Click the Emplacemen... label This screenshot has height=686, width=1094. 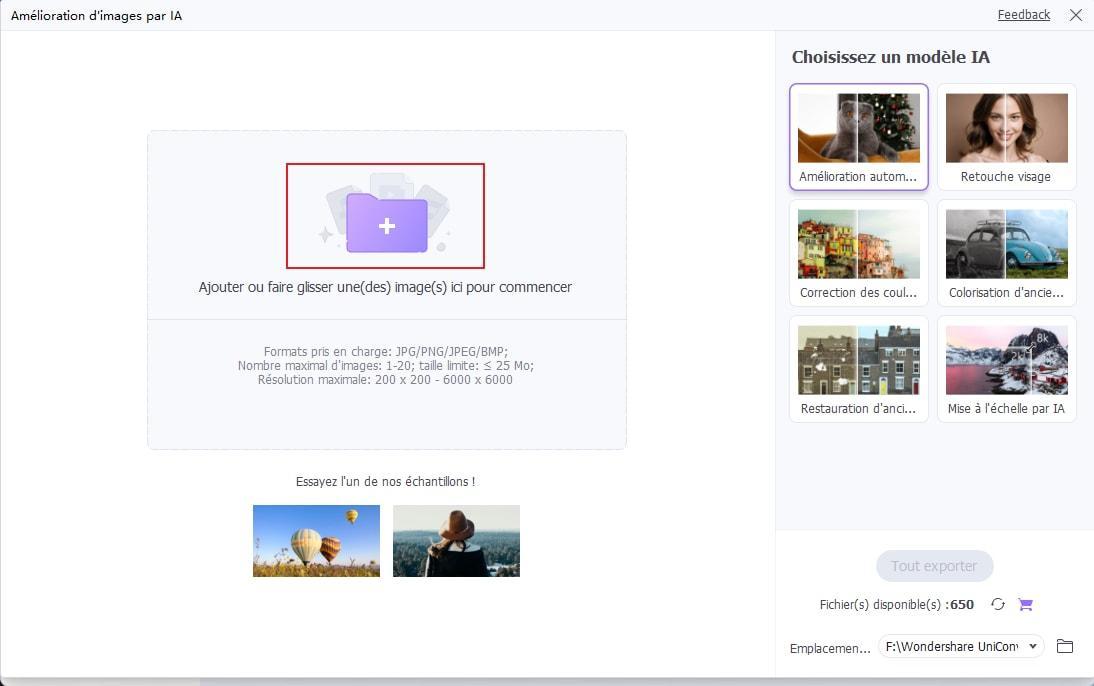click(x=830, y=648)
